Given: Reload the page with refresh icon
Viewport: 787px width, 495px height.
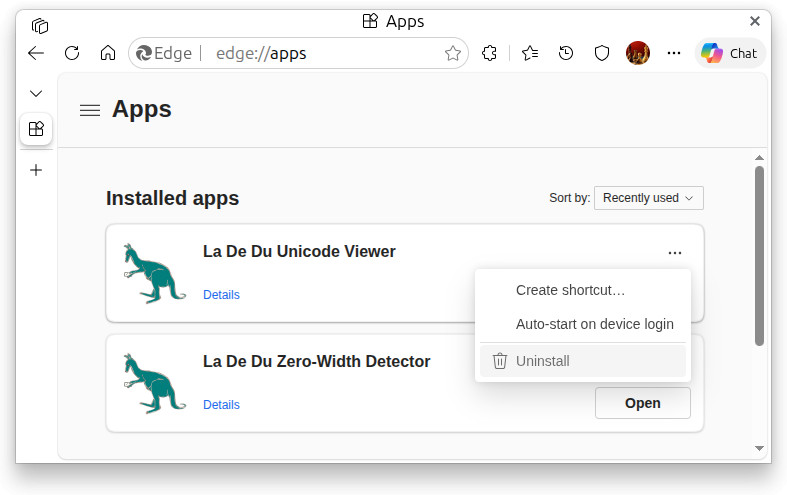Looking at the screenshot, I should 72,53.
